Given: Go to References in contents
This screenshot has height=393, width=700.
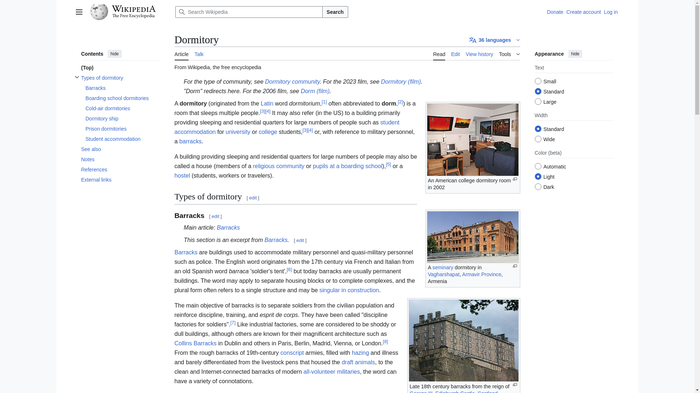Looking at the screenshot, I should pos(94,170).
